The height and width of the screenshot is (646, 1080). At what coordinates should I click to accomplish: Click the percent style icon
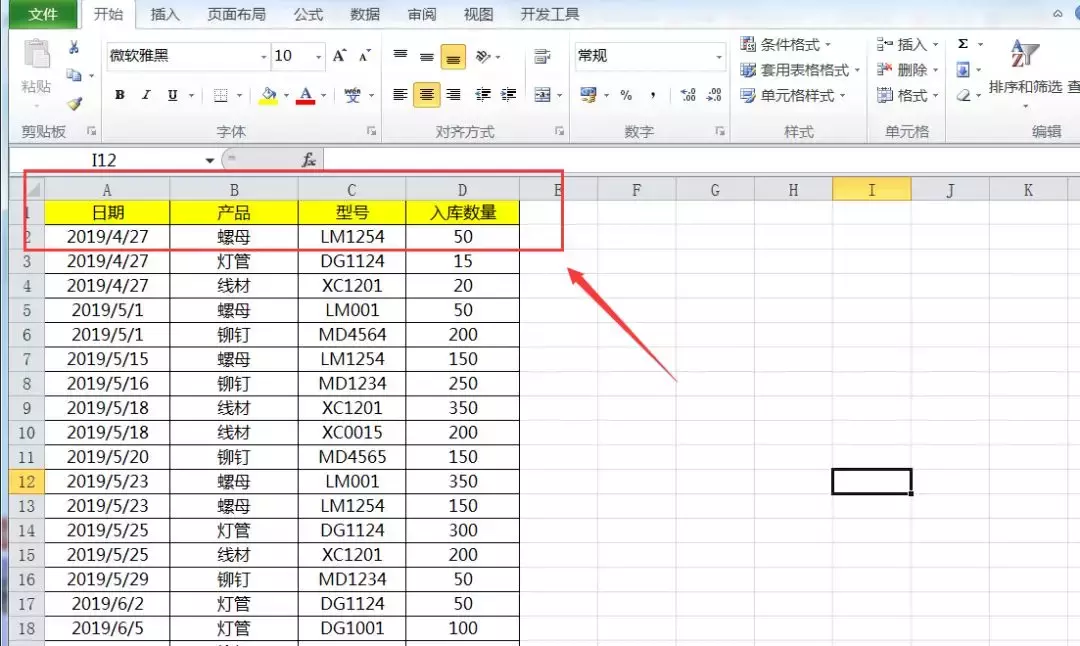[x=626, y=92]
